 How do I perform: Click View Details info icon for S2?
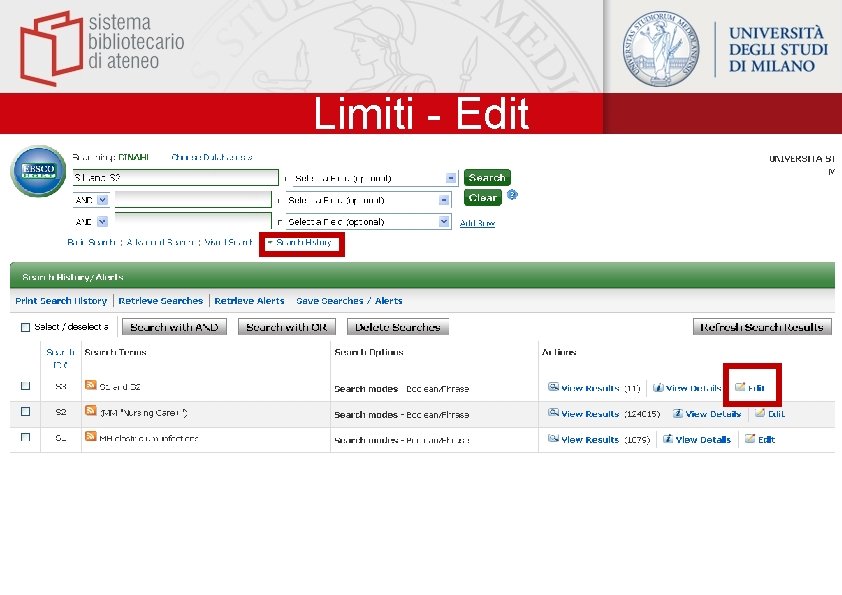[678, 413]
